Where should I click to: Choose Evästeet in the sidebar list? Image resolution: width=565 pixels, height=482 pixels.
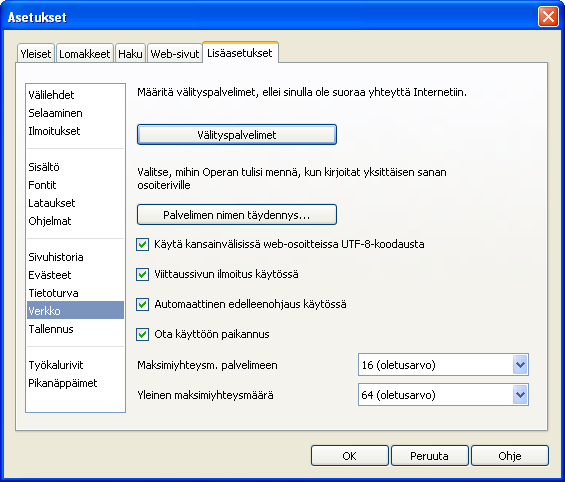coord(50,275)
